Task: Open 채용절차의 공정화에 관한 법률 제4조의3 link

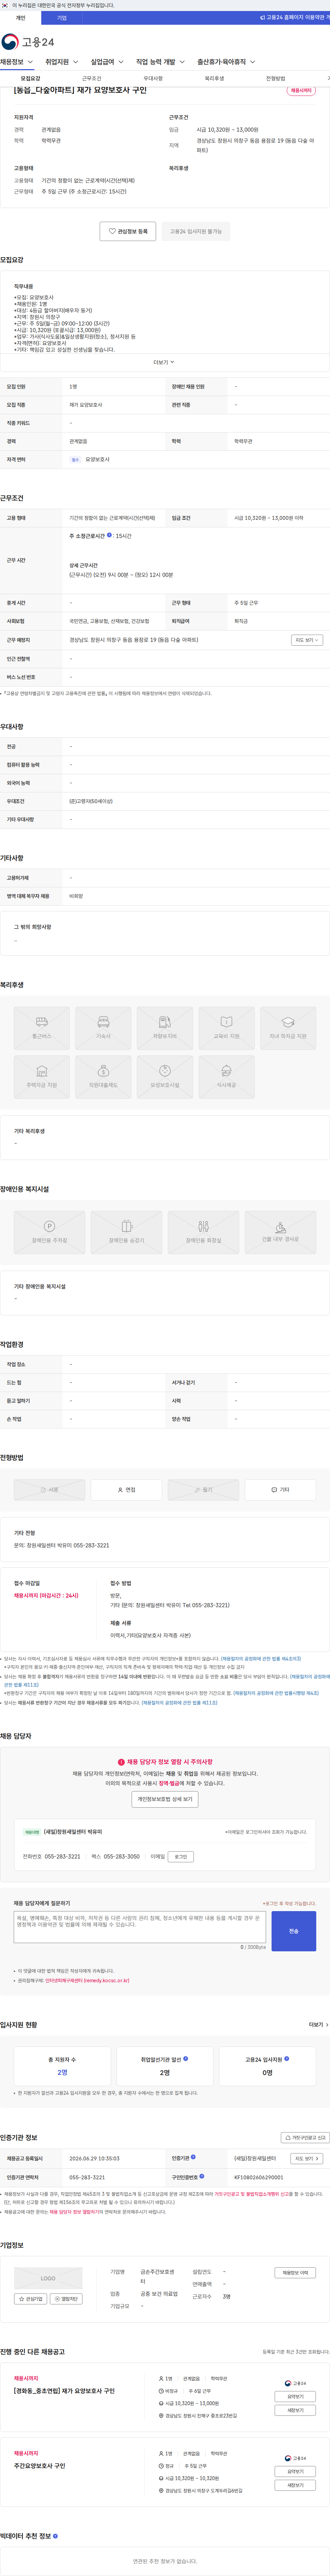Action: click(261, 1659)
